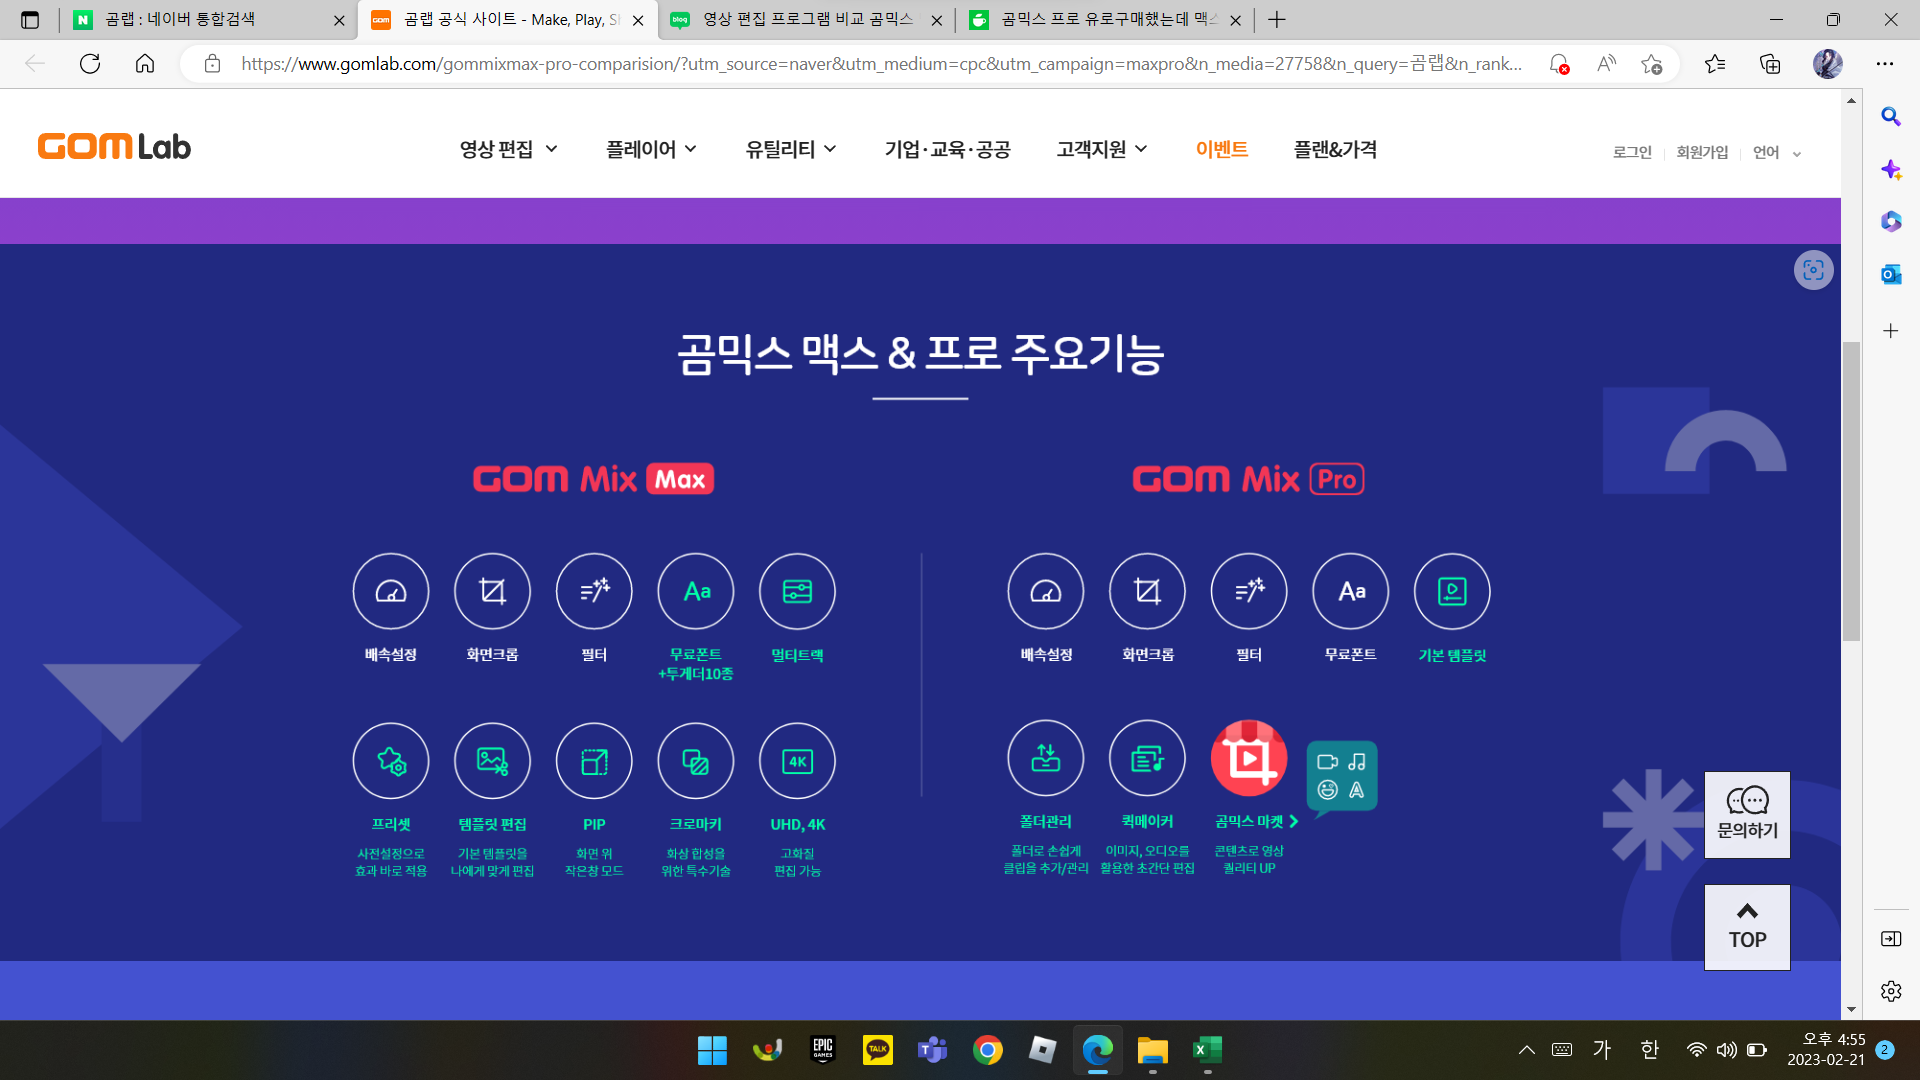1920x1080 pixels.
Task: Click the GOM Mix Pro 화면크롭 crop icon
Action: coord(1147,591)
